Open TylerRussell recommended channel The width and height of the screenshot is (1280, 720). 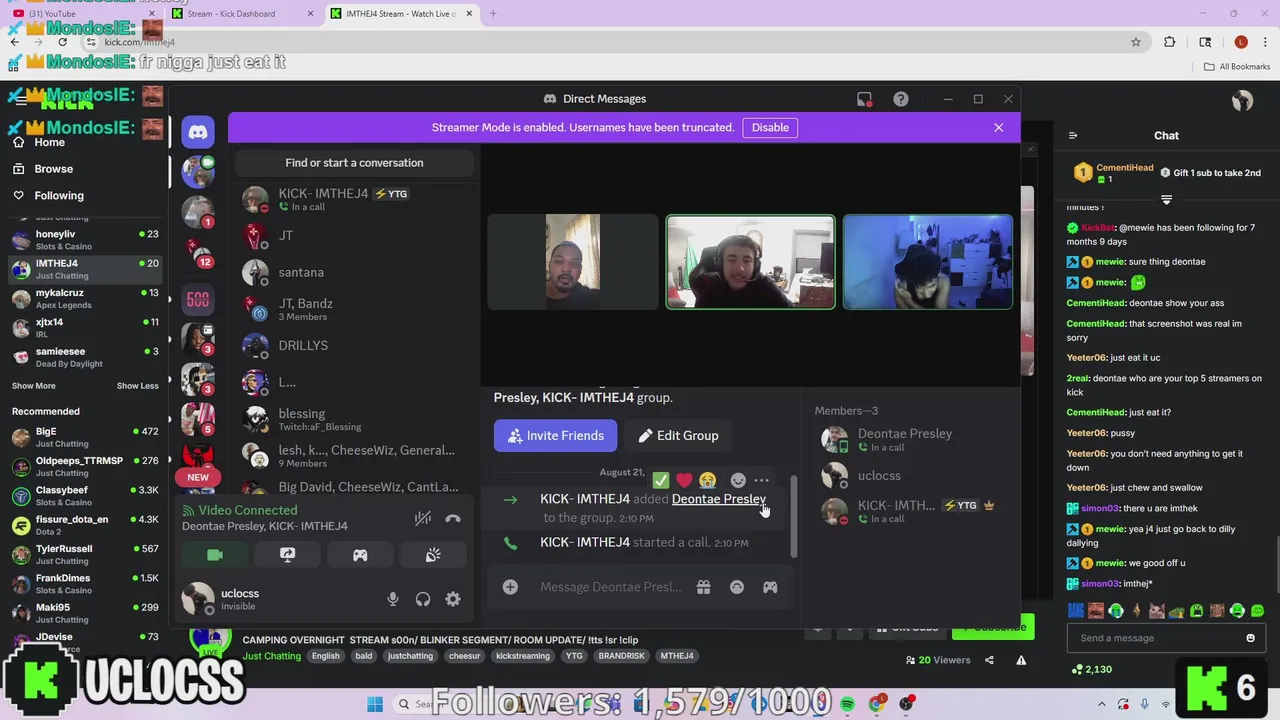[x=85, y=555]
